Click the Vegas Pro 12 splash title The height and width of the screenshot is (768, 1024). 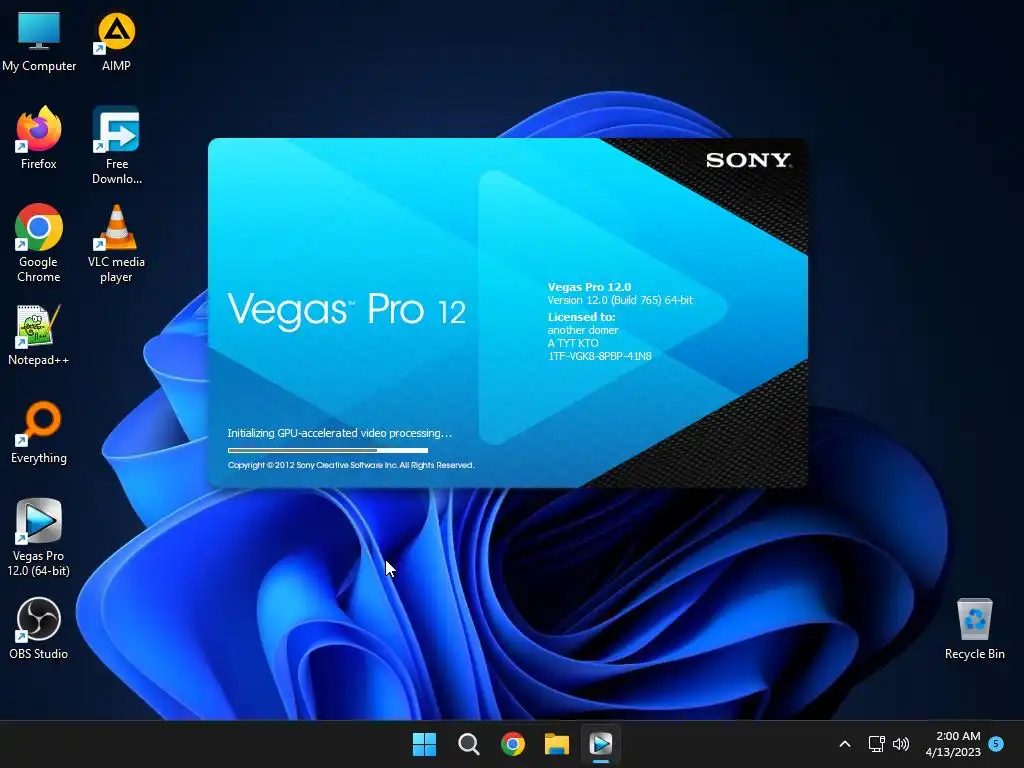click(347, 310)
